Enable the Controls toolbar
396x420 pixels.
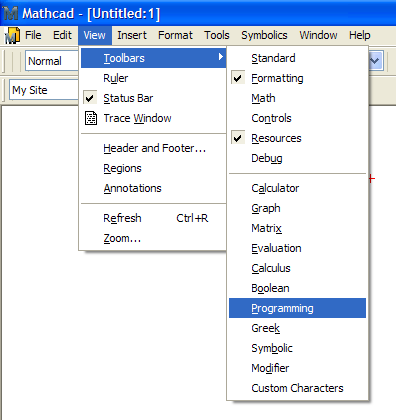point(297,118)
